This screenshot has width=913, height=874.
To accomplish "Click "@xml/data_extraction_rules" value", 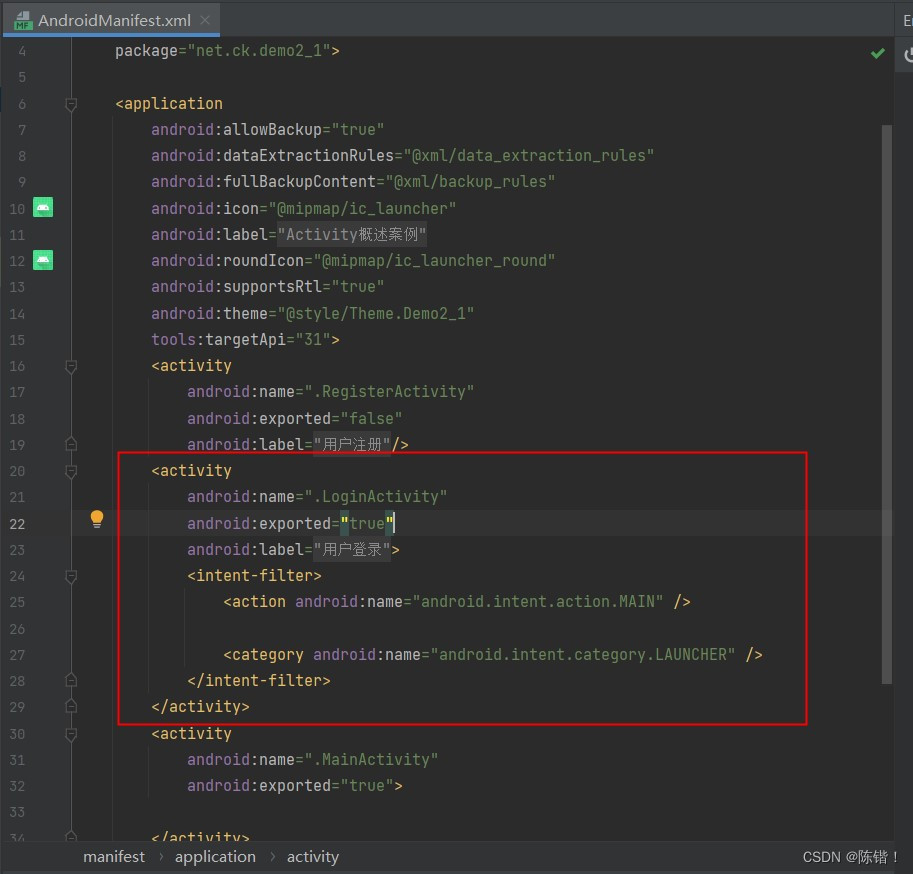I will pos(529,155).
